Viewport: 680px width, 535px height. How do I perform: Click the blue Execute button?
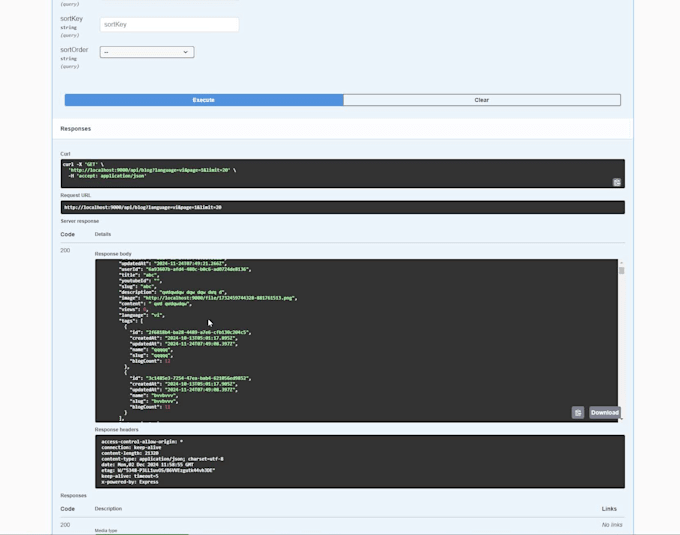tap(204, 100)
